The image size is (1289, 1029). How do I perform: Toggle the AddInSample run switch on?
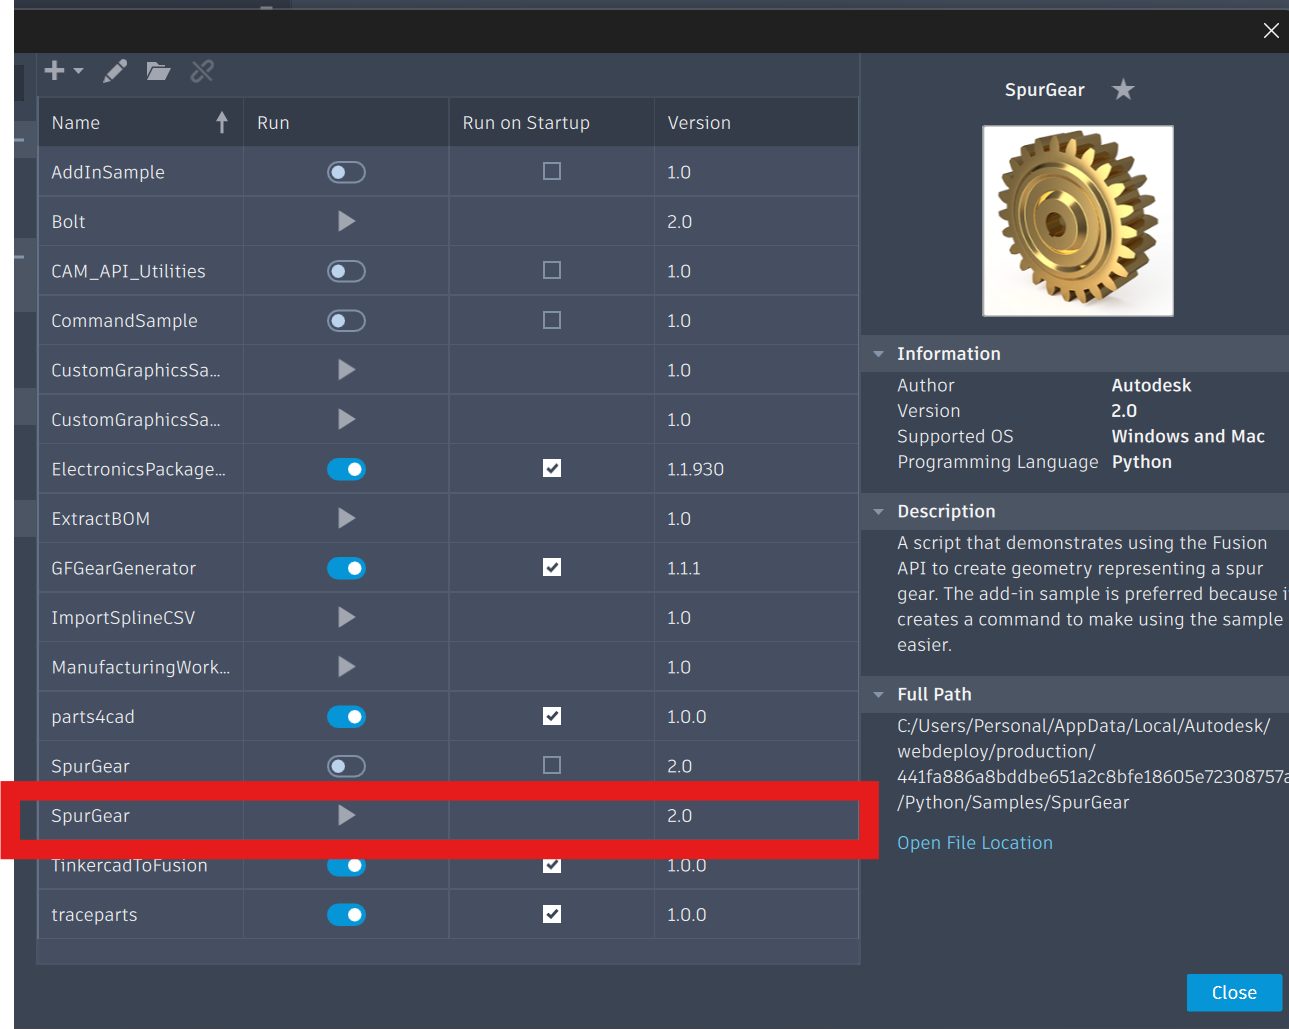pyautogui.click(x=346, y=172)
